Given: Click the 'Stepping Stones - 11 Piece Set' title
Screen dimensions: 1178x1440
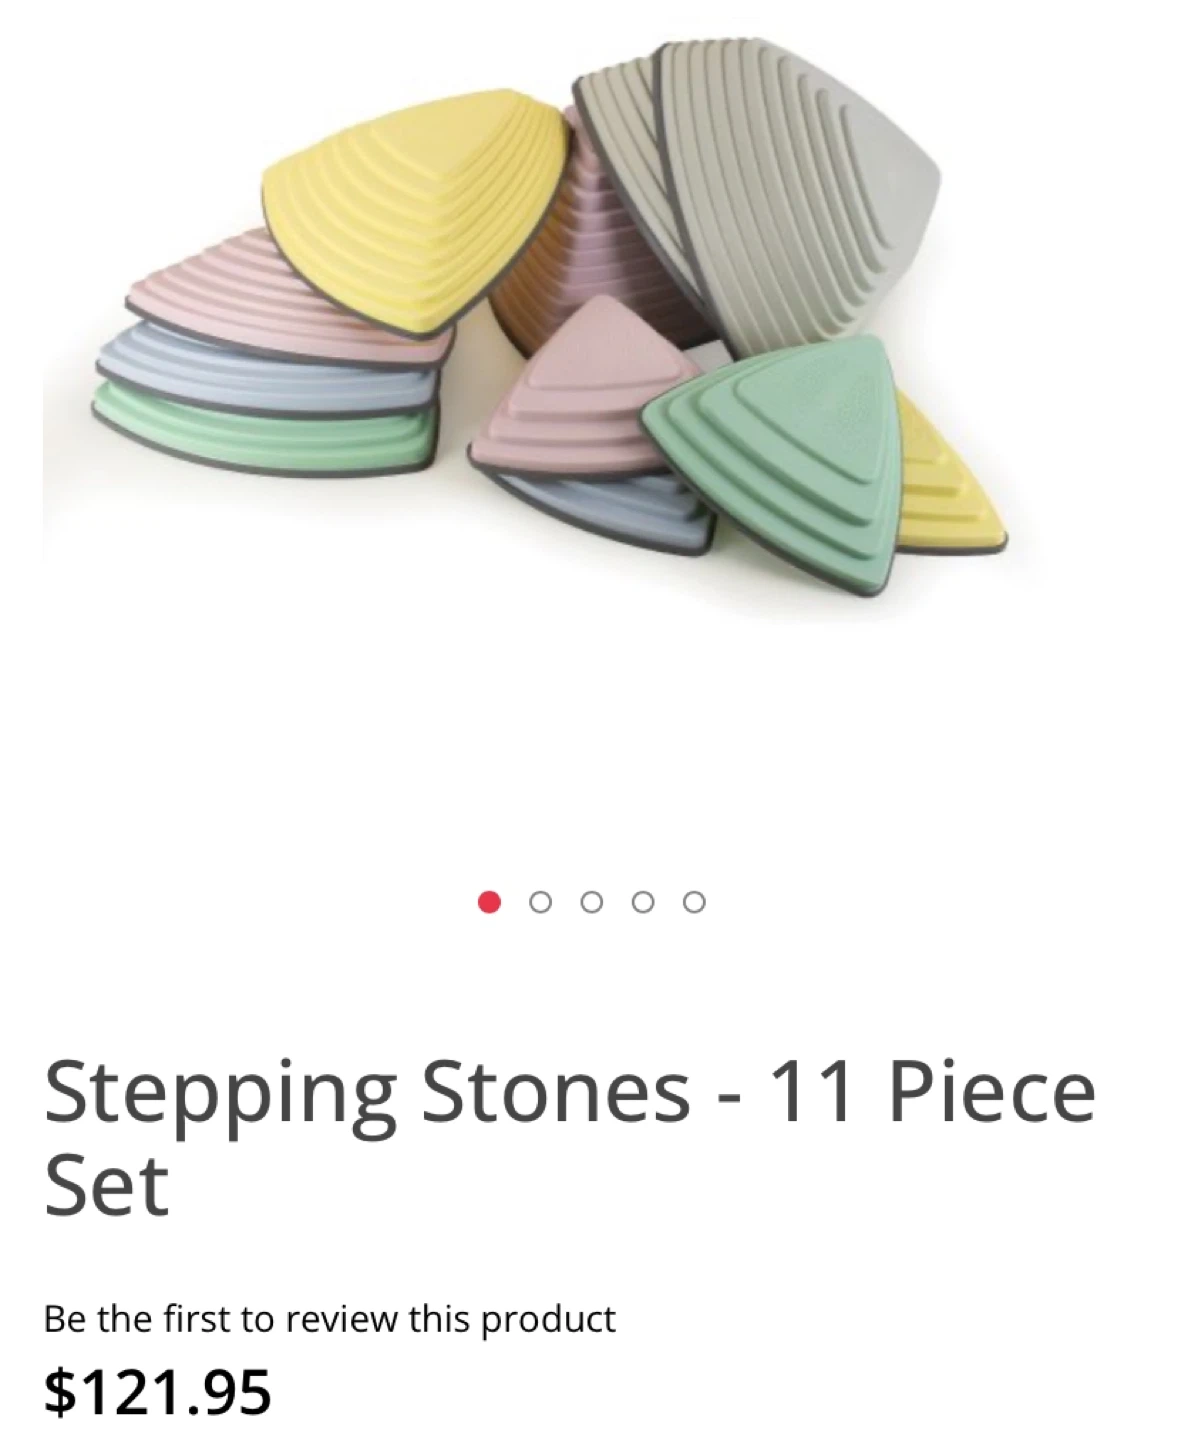Looking at the screenshot, I should coord(570,1138).
